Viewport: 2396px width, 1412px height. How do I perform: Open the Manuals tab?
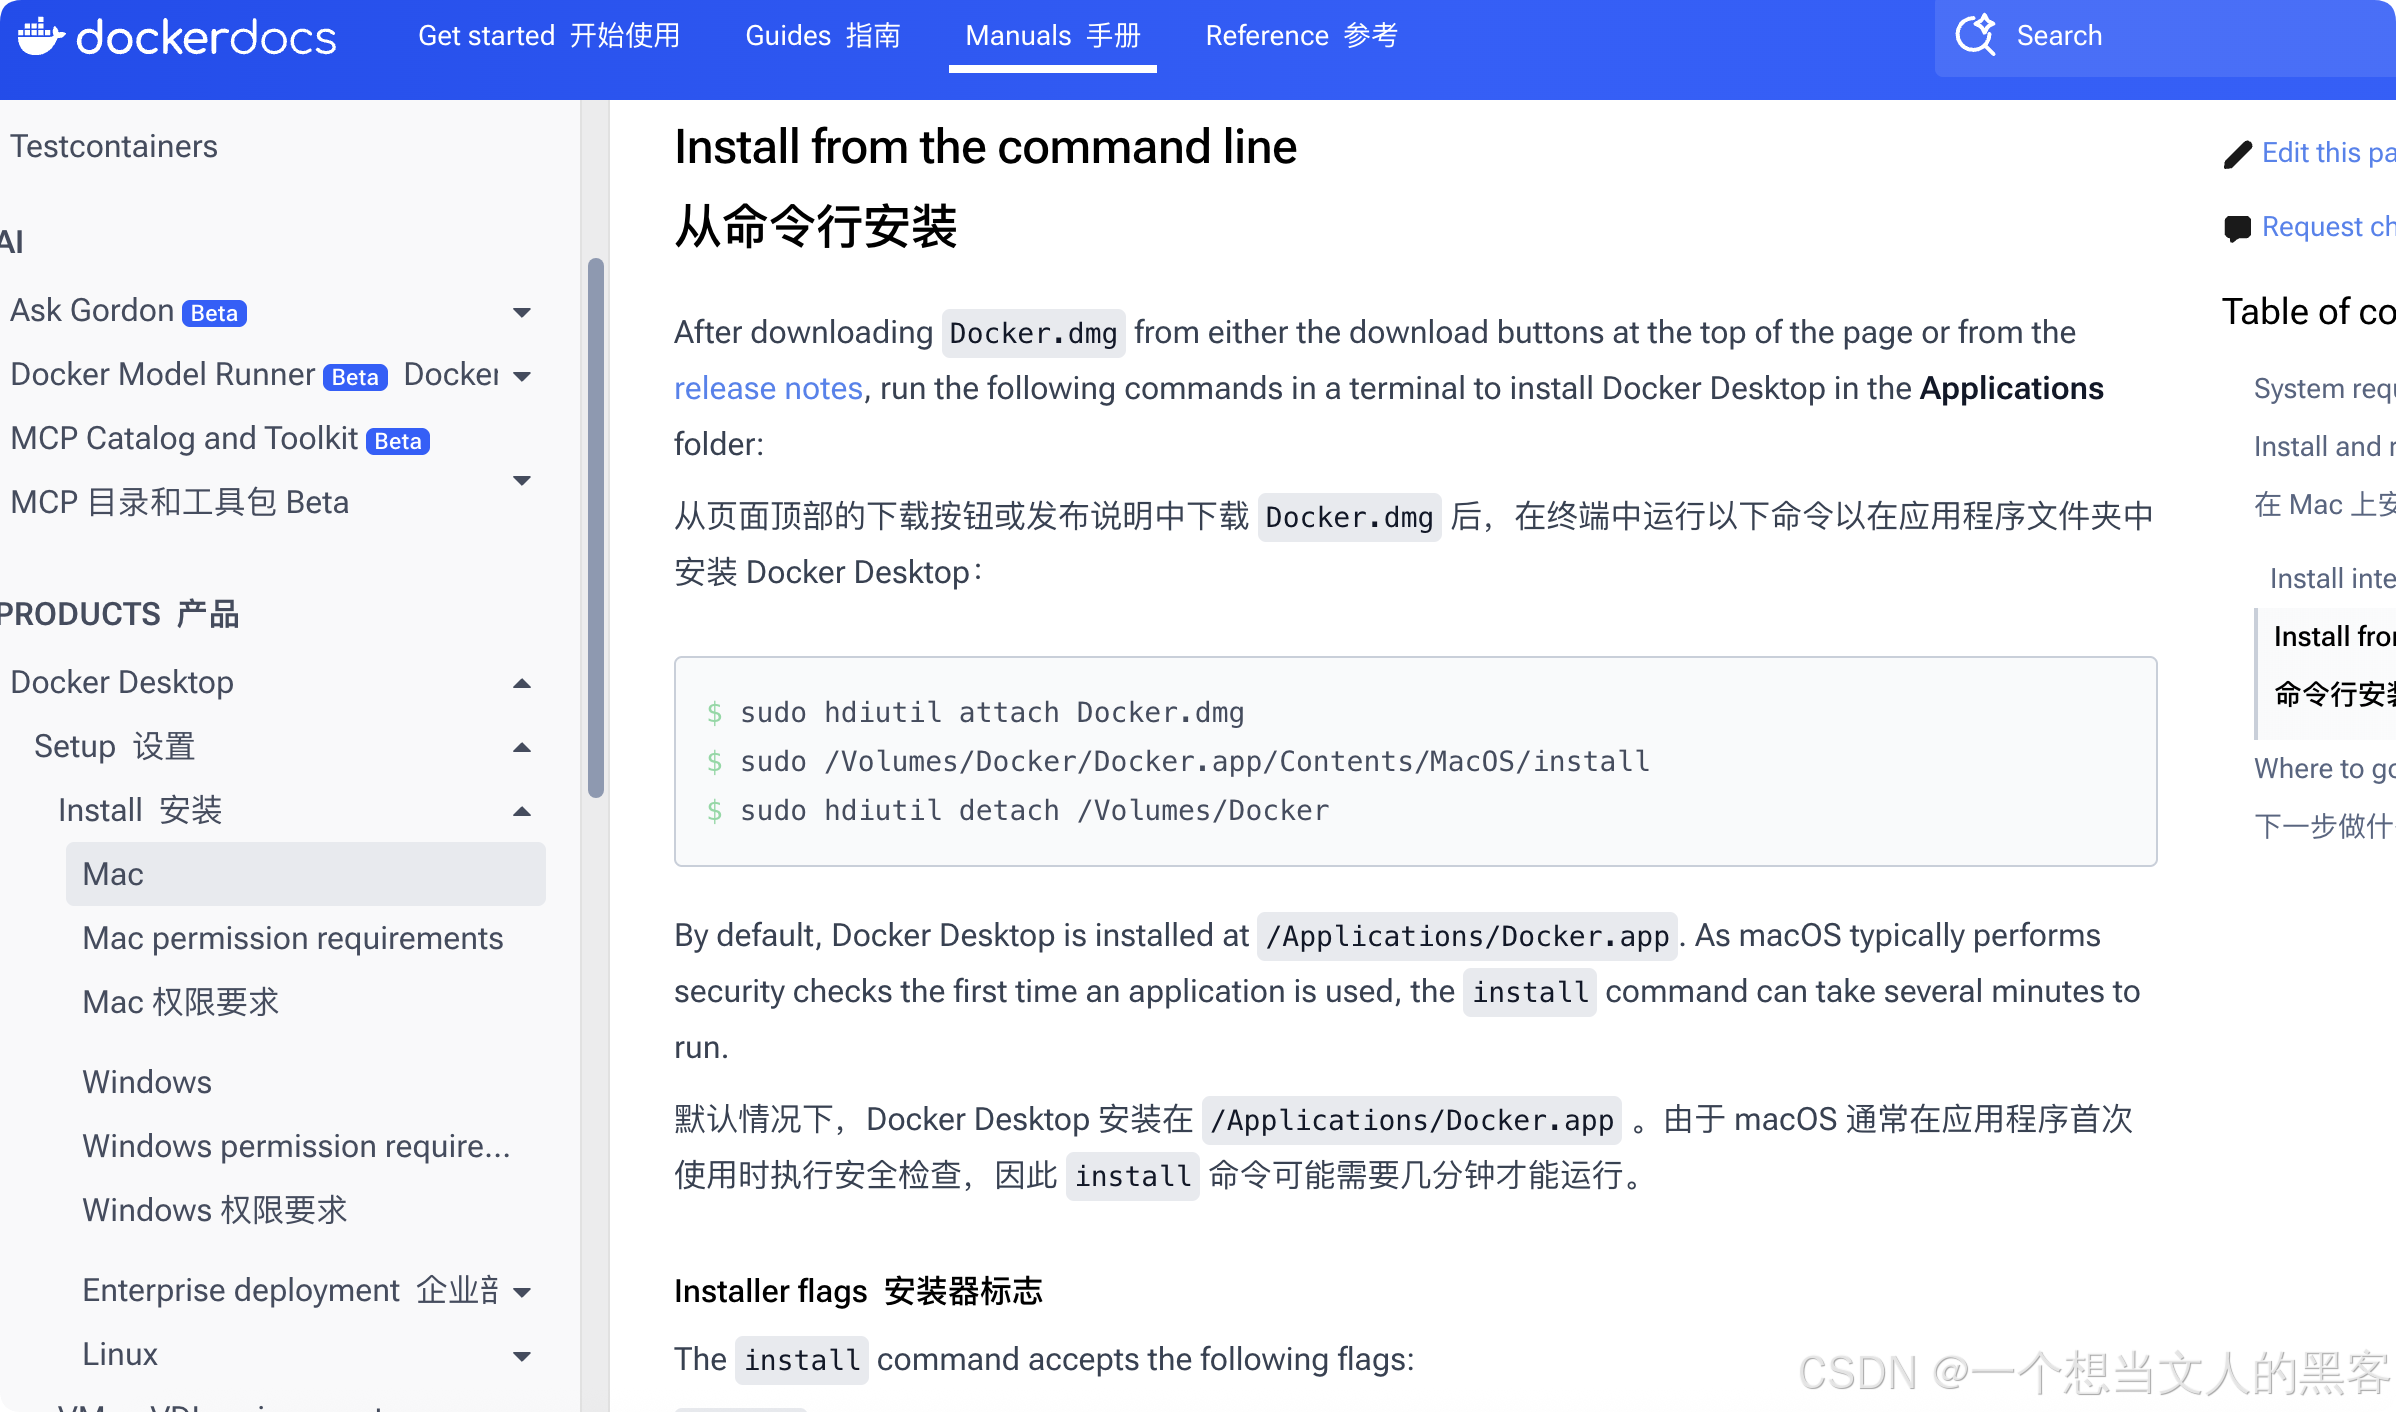[x=1053, y=36]
